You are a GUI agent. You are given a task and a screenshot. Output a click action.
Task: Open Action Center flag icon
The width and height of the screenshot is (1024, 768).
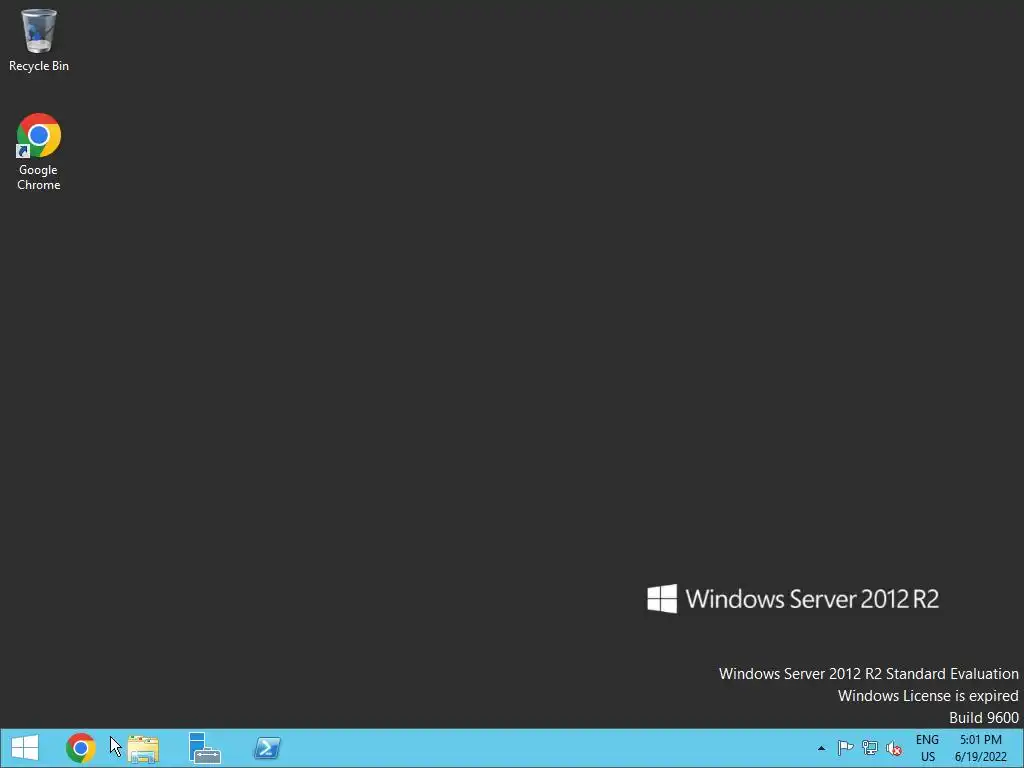[x=845, y=748]
